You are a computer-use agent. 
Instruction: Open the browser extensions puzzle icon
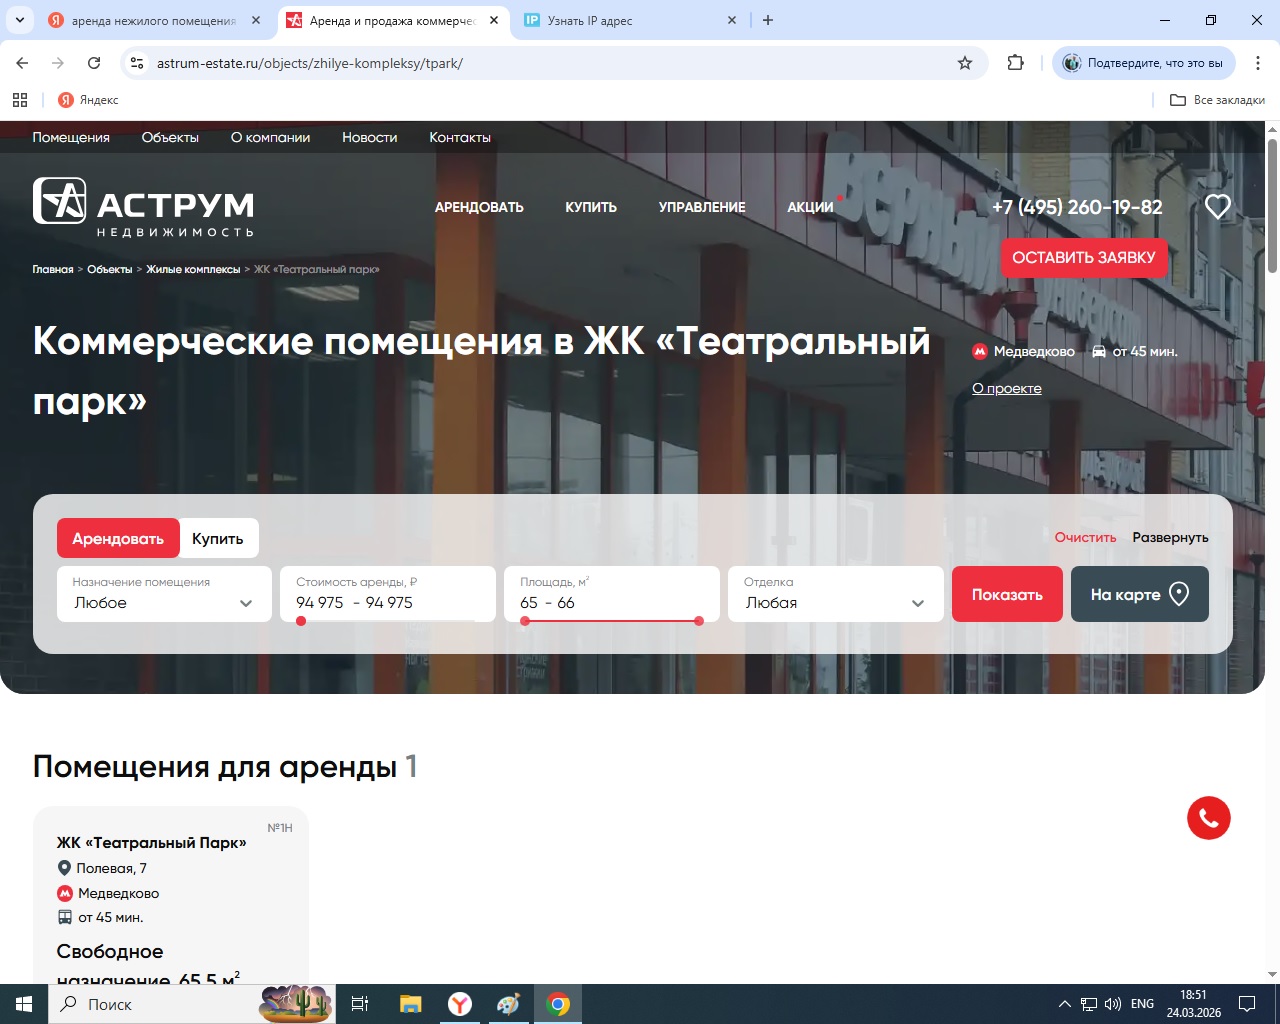(1016, 63)
